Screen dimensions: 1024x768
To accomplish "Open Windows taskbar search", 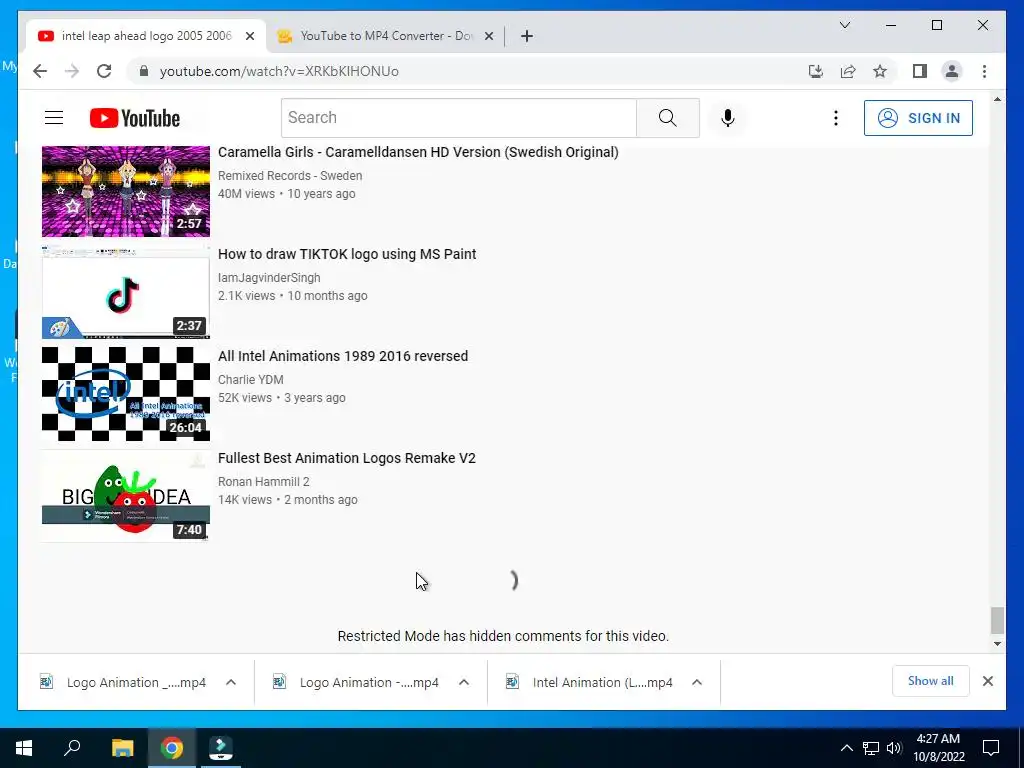I will (72, 748).
